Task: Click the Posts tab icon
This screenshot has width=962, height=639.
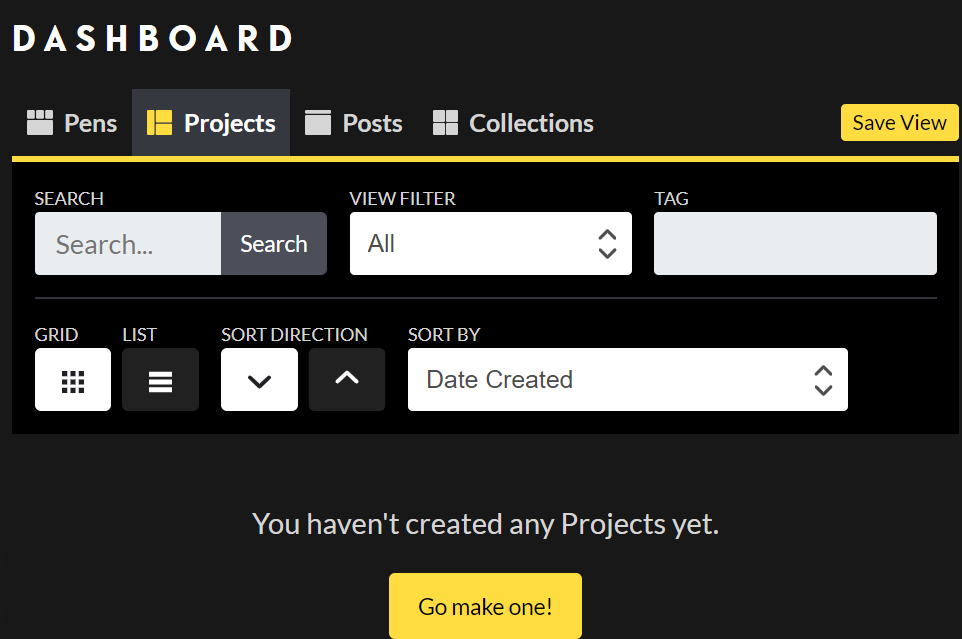Action: pyautogui.click(x=318, y=123)
